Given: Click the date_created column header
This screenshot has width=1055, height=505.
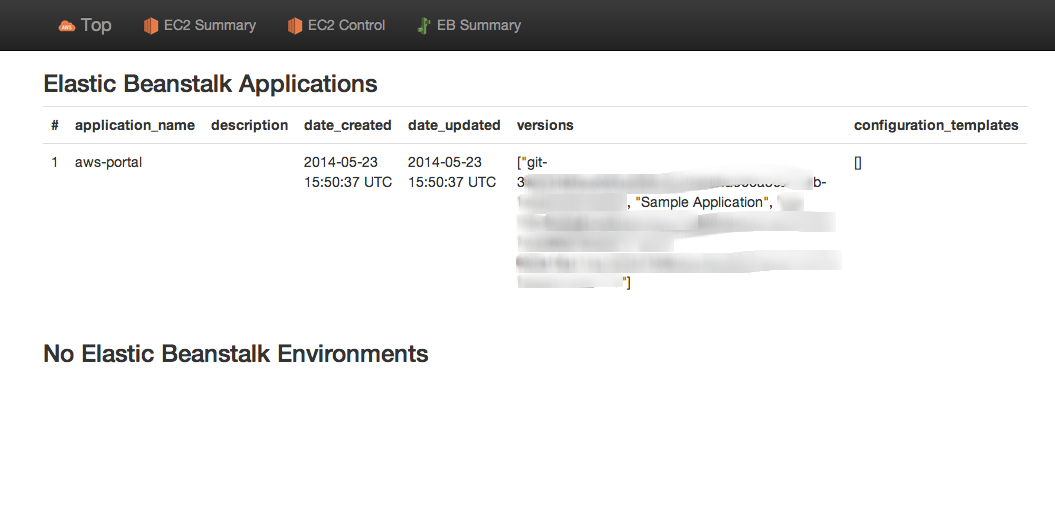Looking at the screenshot, I should coord(348,125).
